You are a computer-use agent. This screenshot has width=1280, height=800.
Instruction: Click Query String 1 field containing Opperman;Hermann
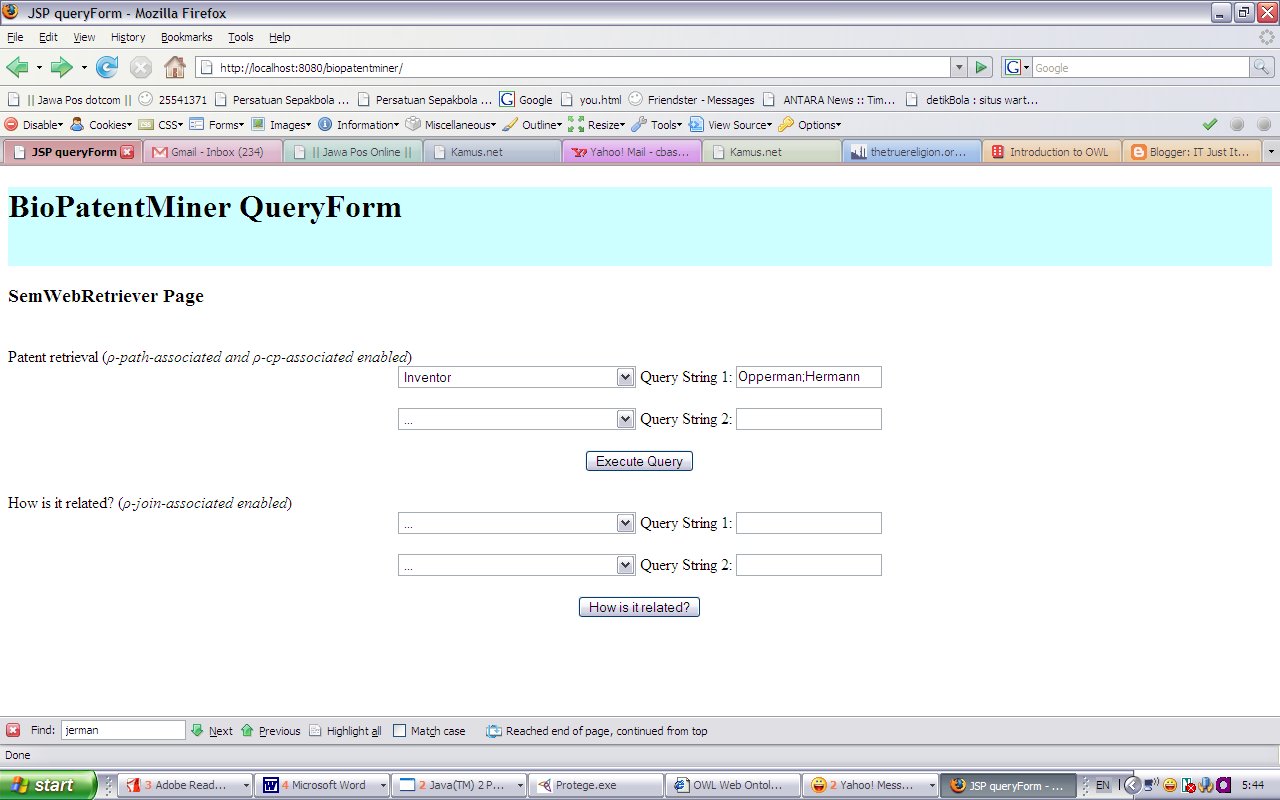click(808, 377)
